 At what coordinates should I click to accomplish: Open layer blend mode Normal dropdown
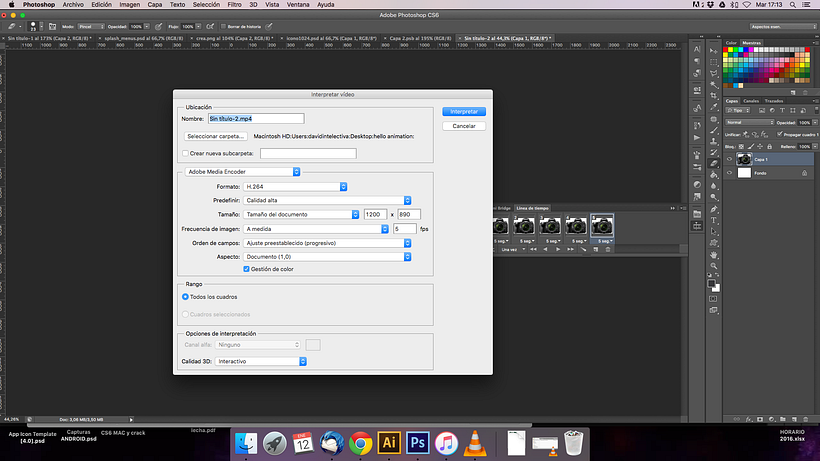click(749, 122)
